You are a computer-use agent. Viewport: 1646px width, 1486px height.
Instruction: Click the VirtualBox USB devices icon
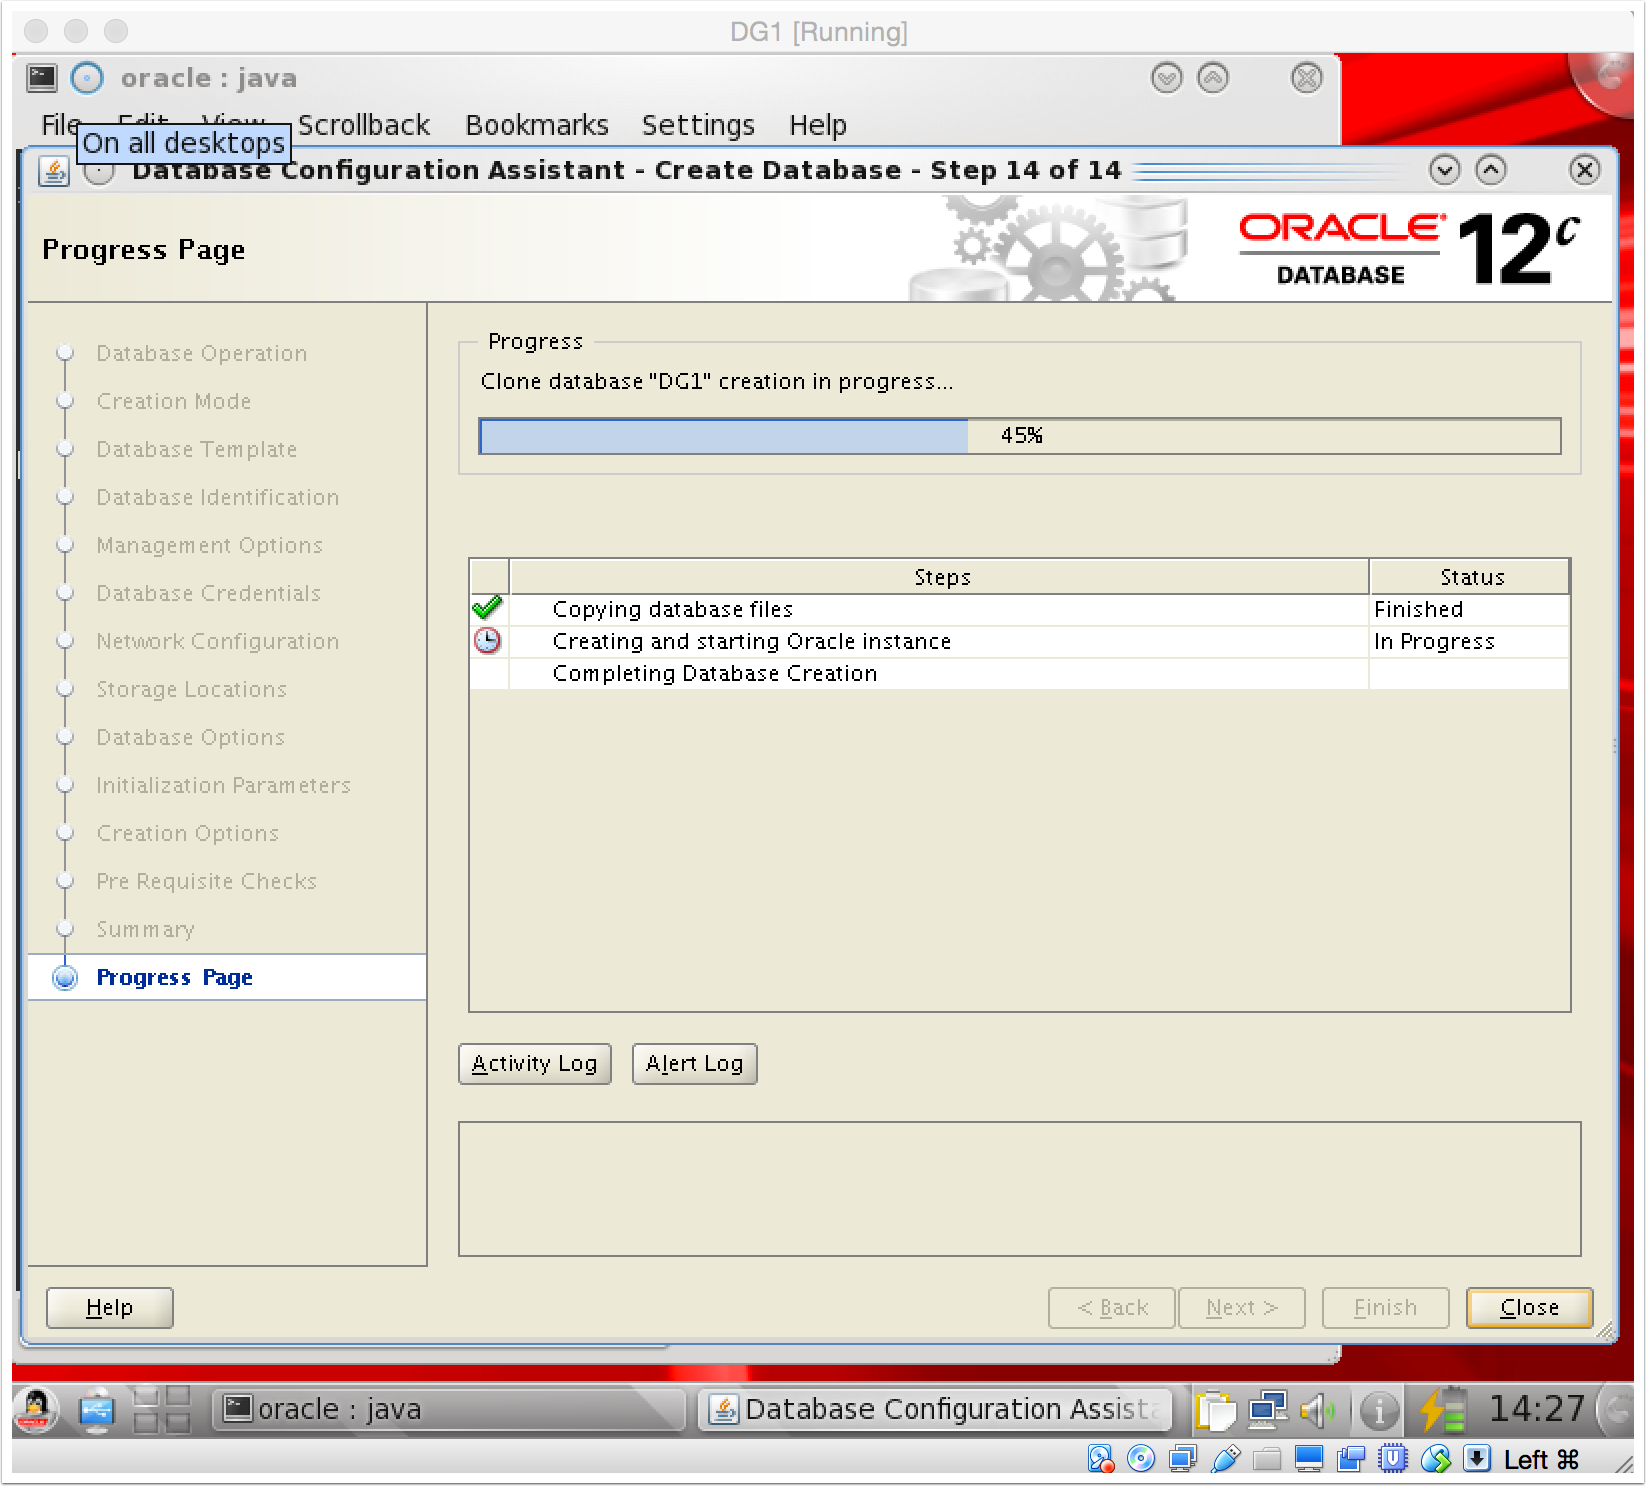[1226, 1460]
